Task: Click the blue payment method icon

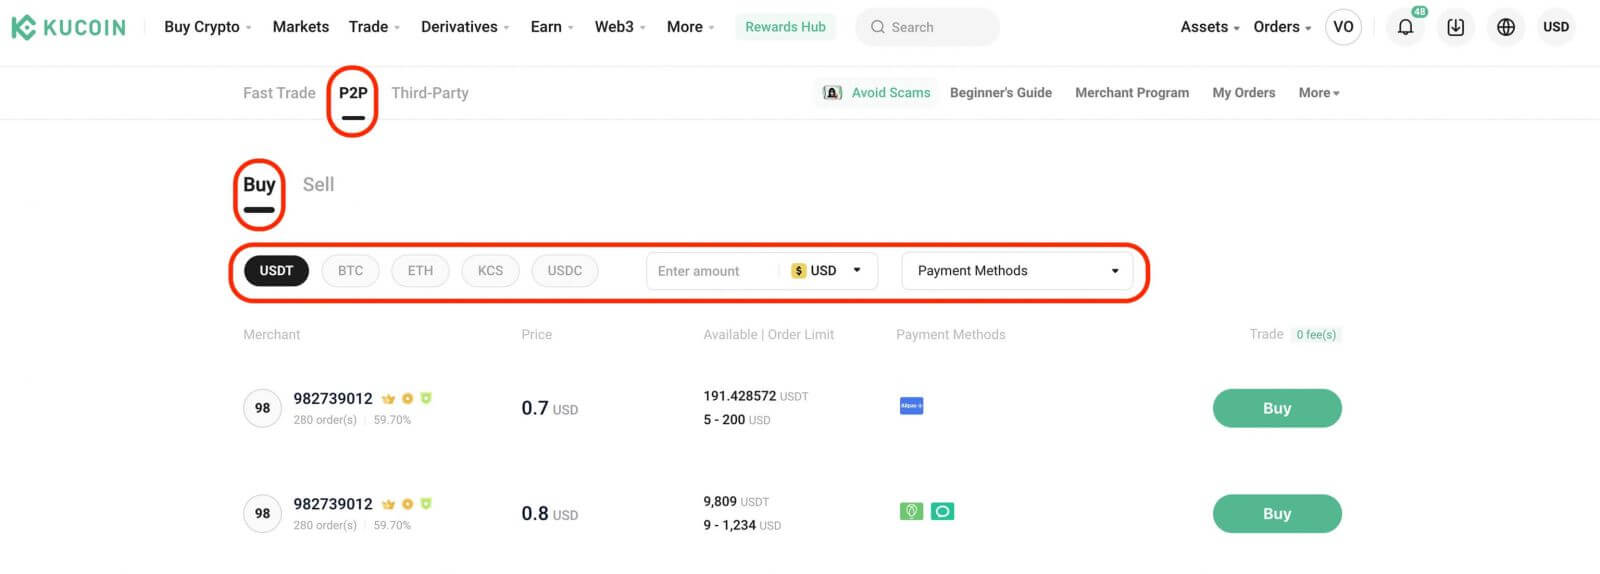Action: 911,406
